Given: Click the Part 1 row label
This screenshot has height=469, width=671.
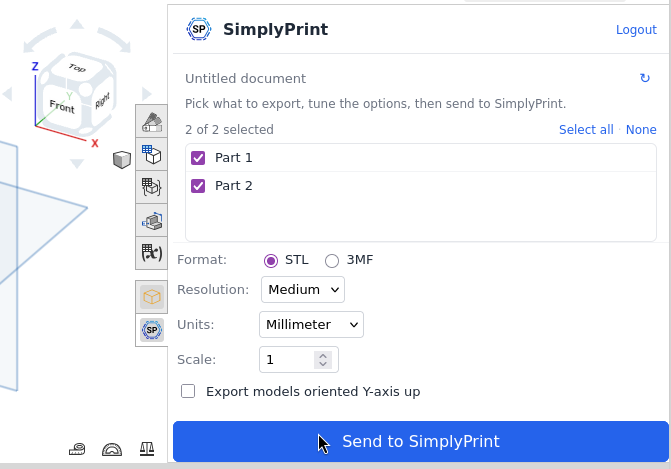Looking at the screenshot, I should coord(234,158).
